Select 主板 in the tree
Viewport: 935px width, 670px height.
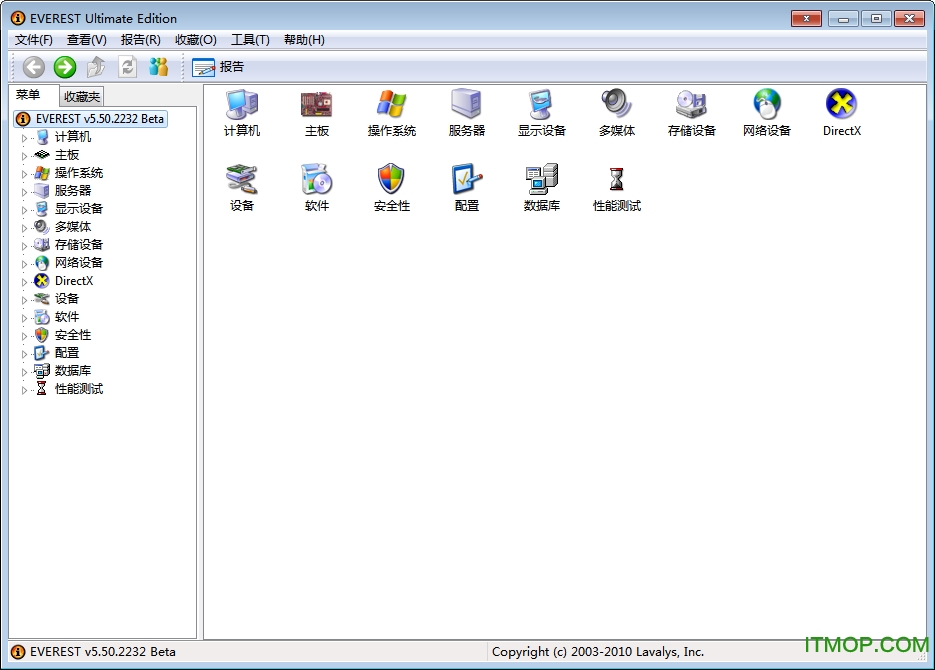[67, 155]
